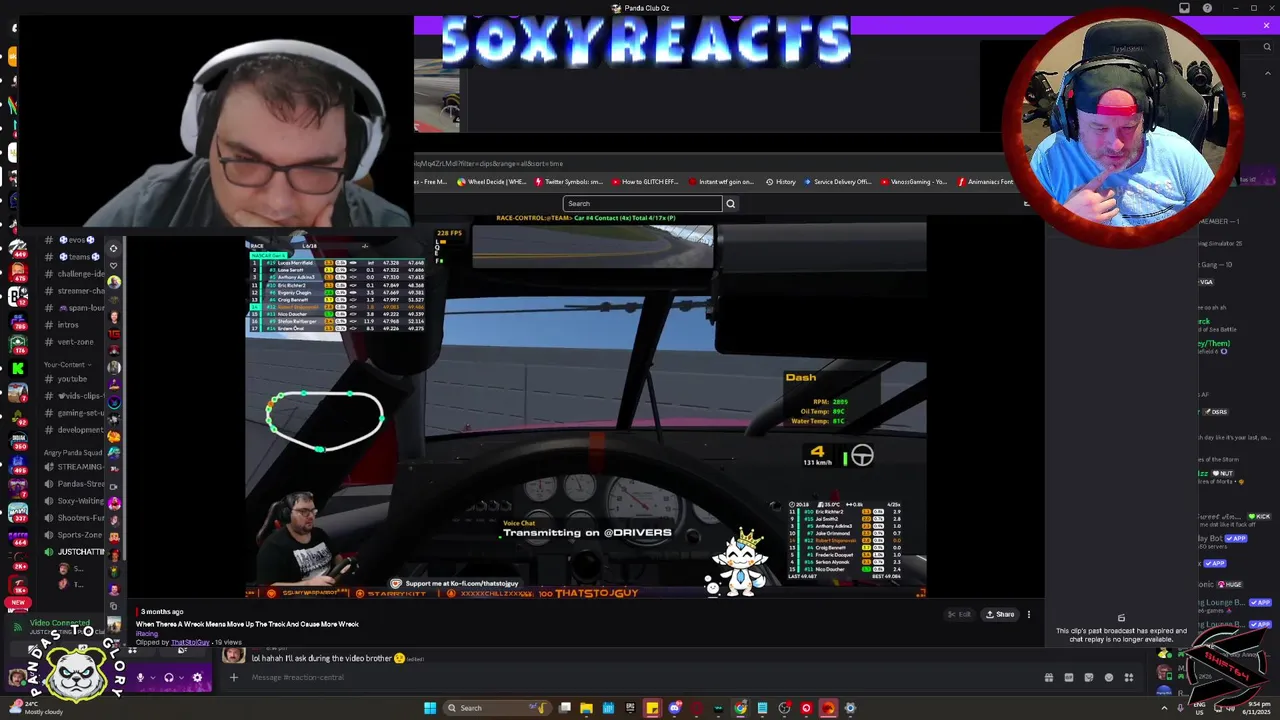Screen dimensions: 1280x720
Task: Open the development Discord channel
Action: tap(76, 430)
